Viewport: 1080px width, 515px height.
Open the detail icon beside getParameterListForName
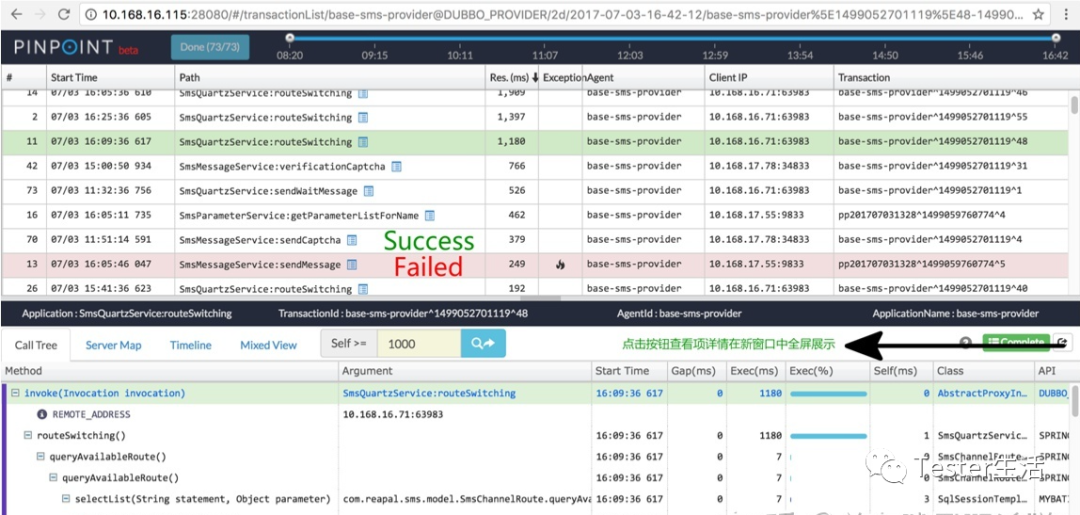[x=430, y=216]
